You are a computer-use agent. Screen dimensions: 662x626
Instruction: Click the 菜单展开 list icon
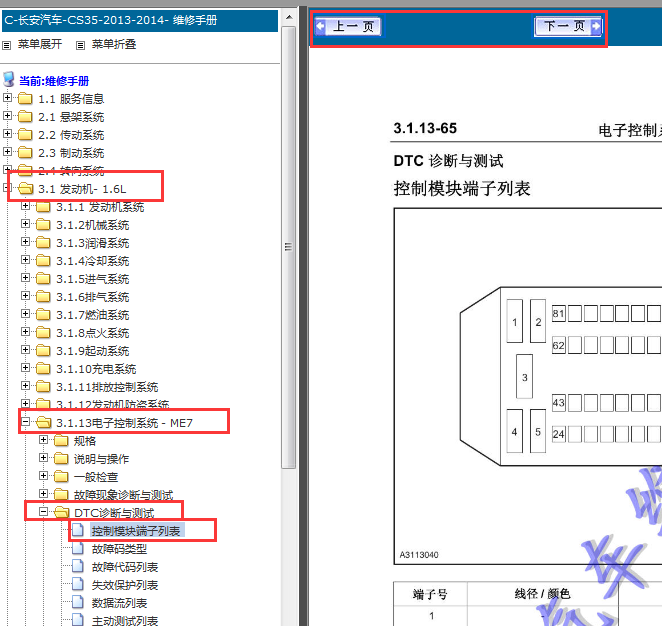pos(7,45)
